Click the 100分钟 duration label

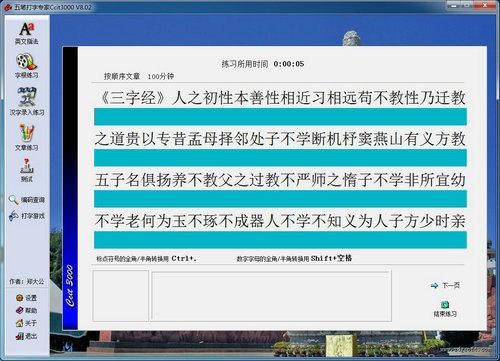(161, 76)
